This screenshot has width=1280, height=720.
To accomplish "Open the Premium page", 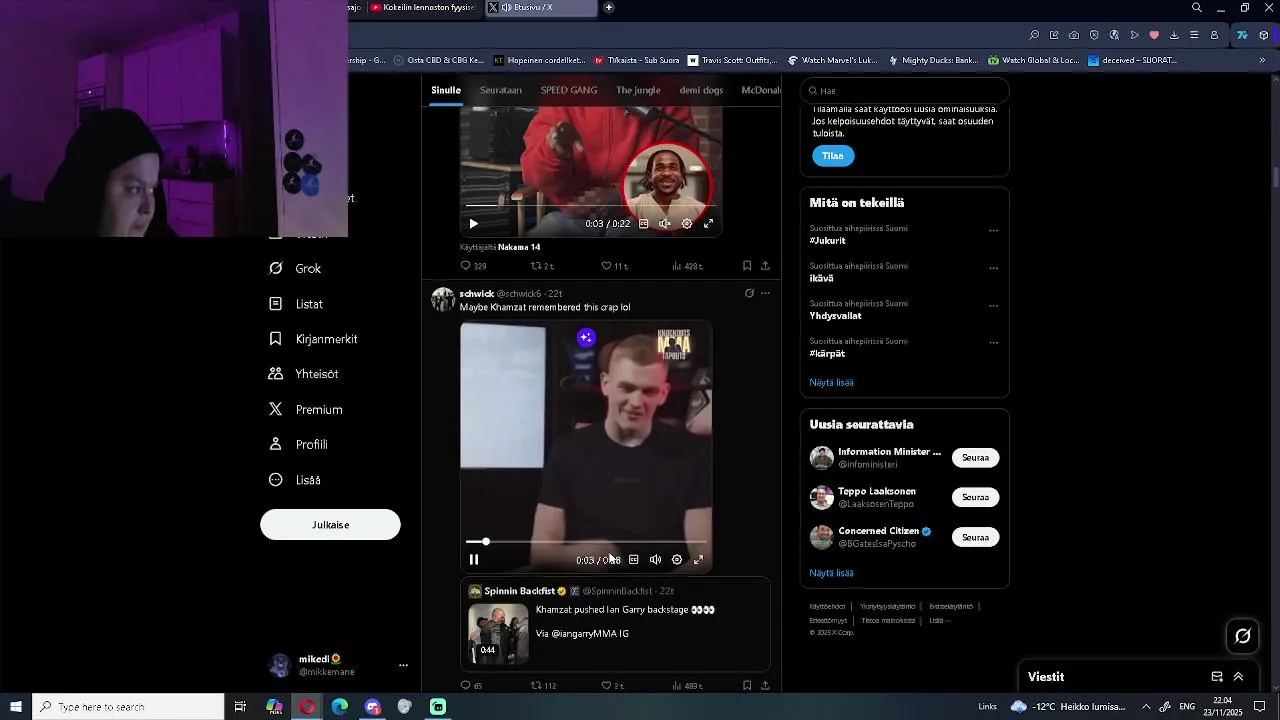I will tap(305, 409).
